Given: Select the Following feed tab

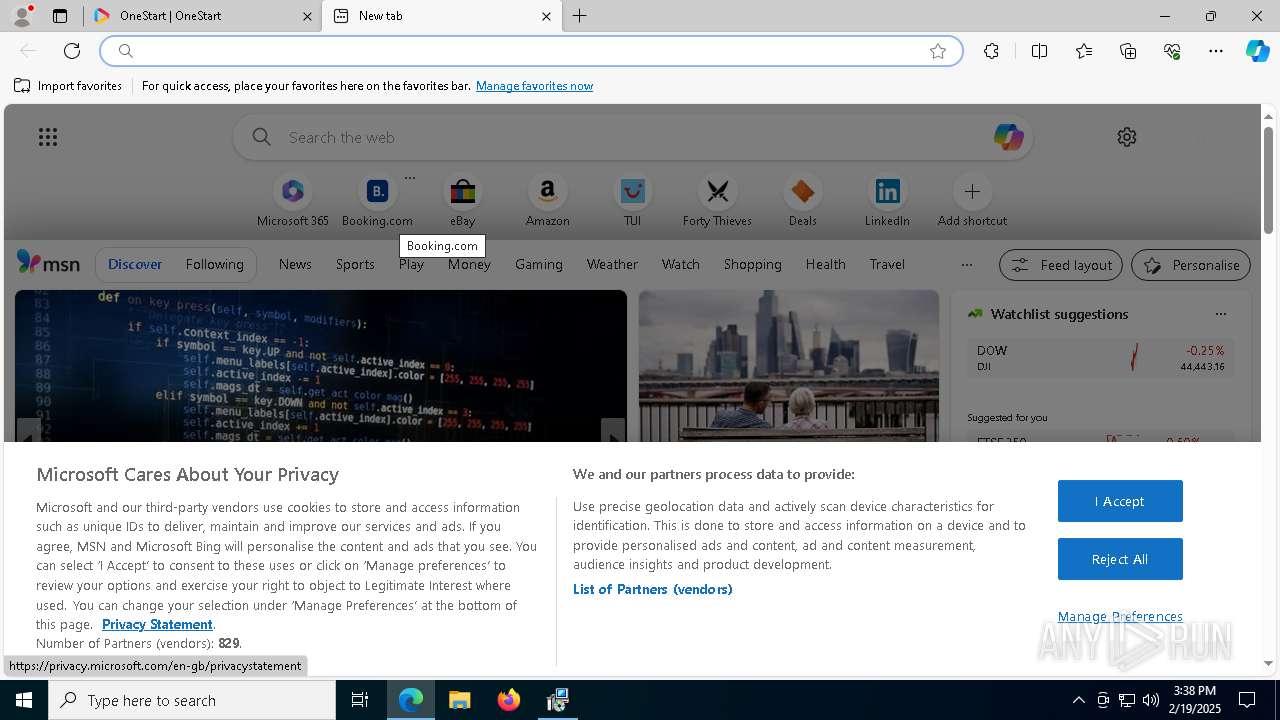Looking at the screenshot, I should (214, 264).
